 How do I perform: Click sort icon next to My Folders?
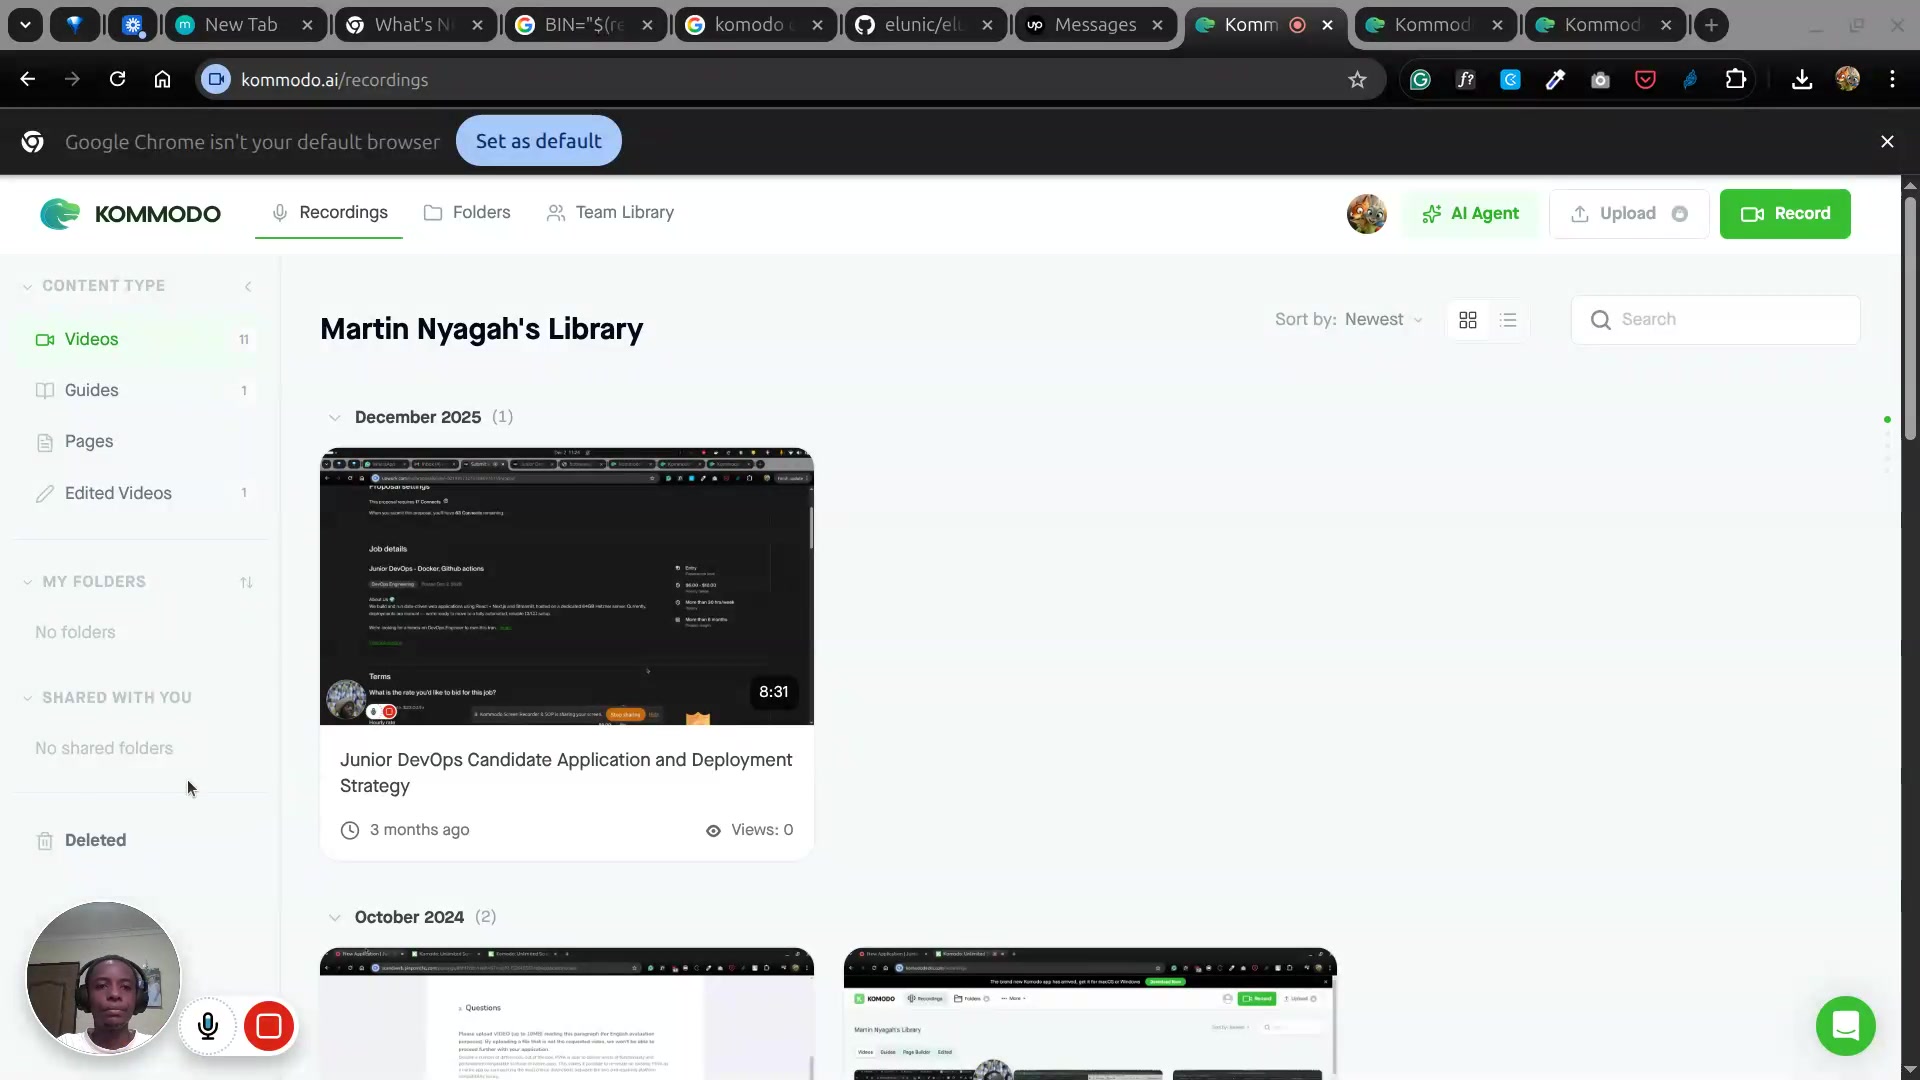pyautogui.click(x=246, y=582)
